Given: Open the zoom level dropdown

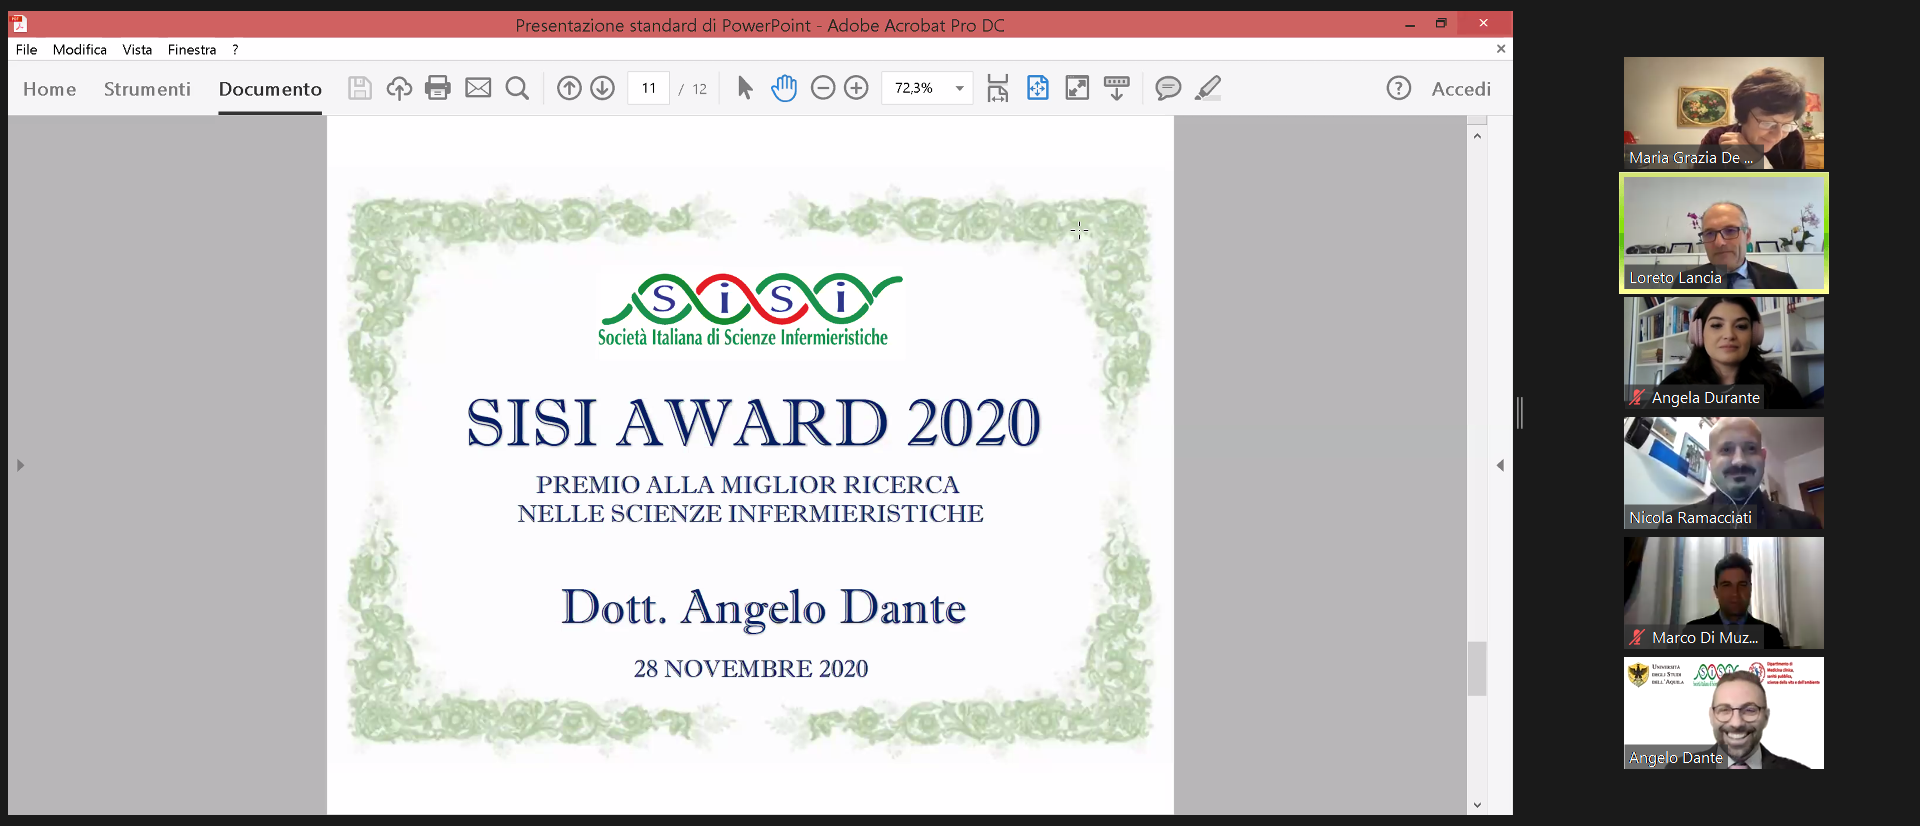Looking at the screenshot, I should point(959,88).
